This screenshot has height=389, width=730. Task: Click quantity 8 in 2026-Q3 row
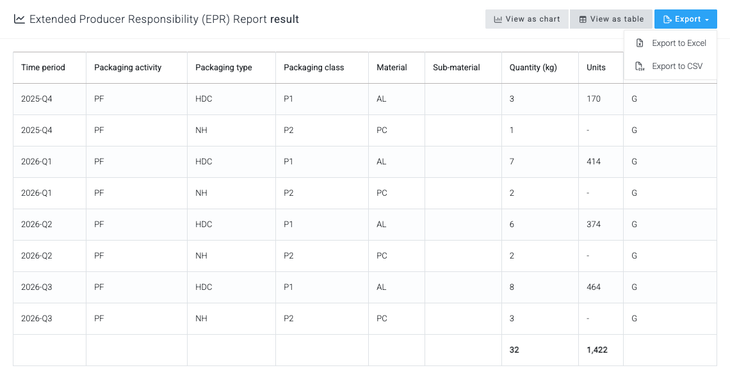[512, 287]
